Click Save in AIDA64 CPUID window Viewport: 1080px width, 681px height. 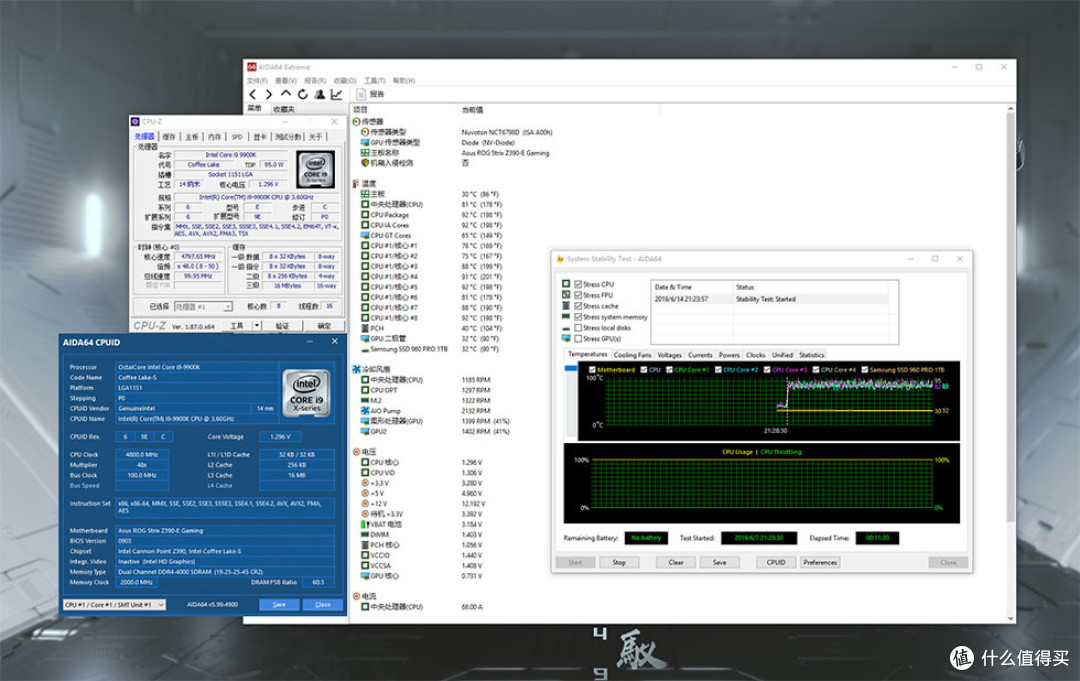pos(279,605)
